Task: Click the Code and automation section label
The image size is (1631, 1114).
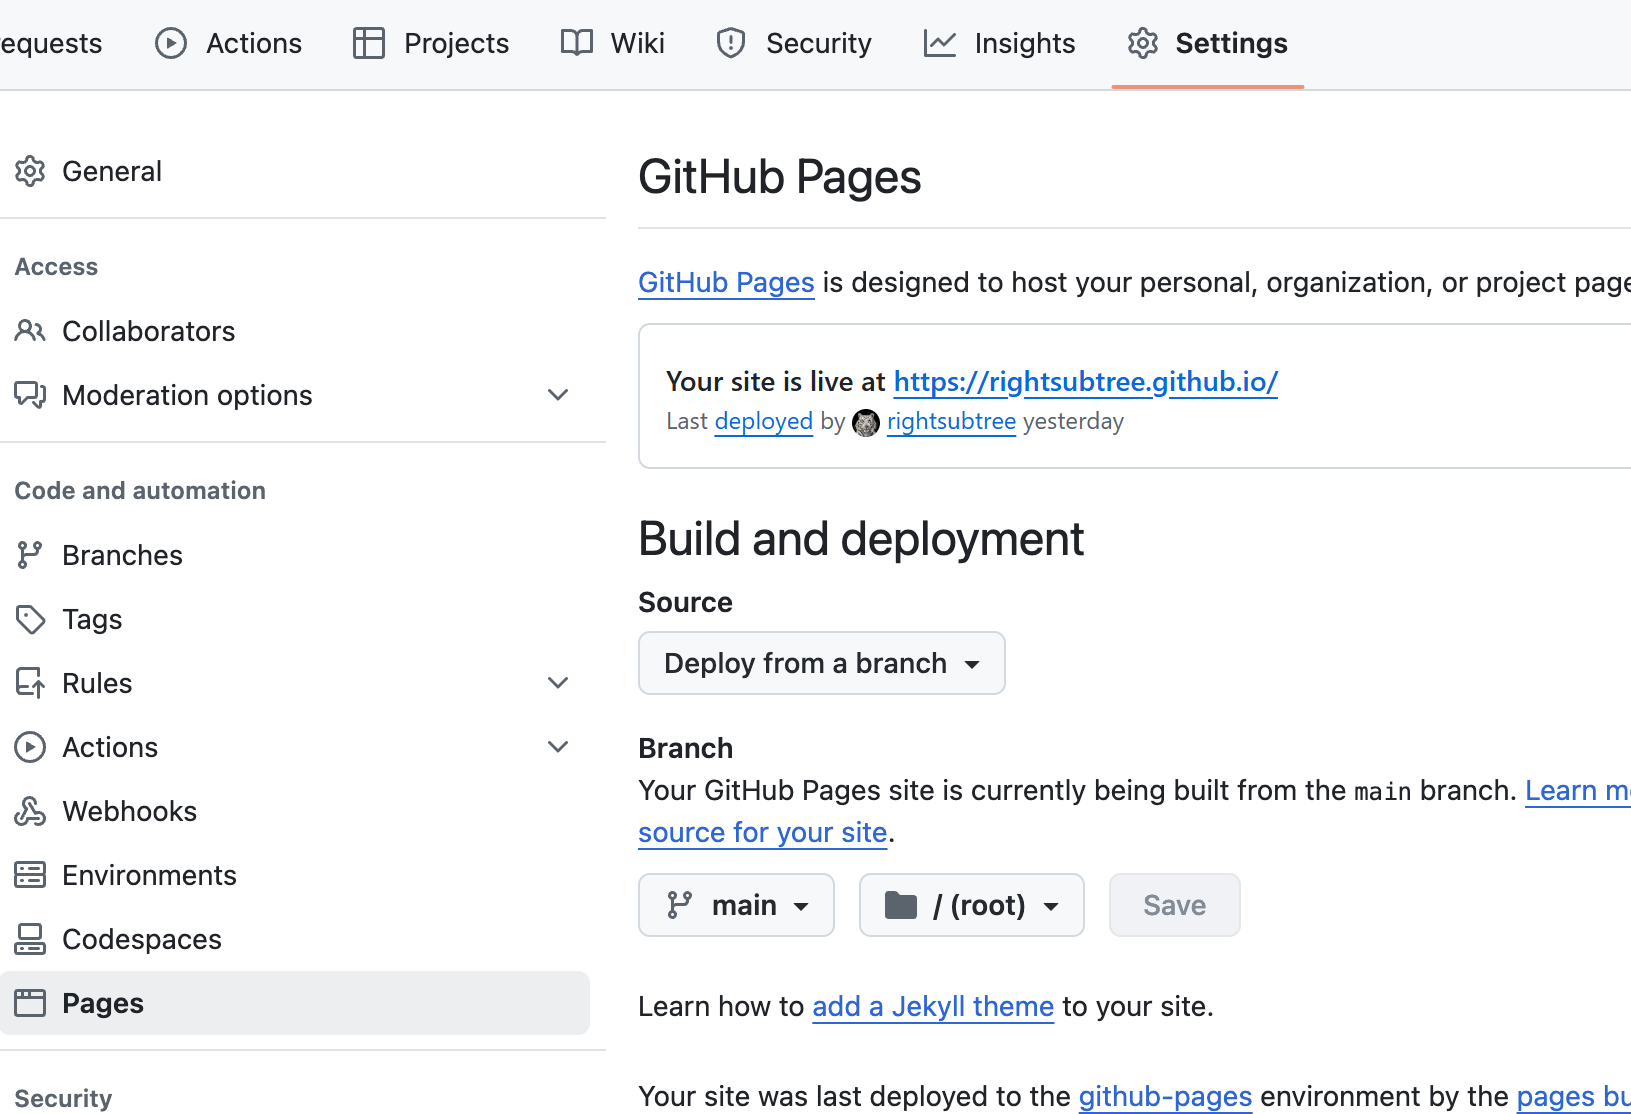Action: point(140,491)
